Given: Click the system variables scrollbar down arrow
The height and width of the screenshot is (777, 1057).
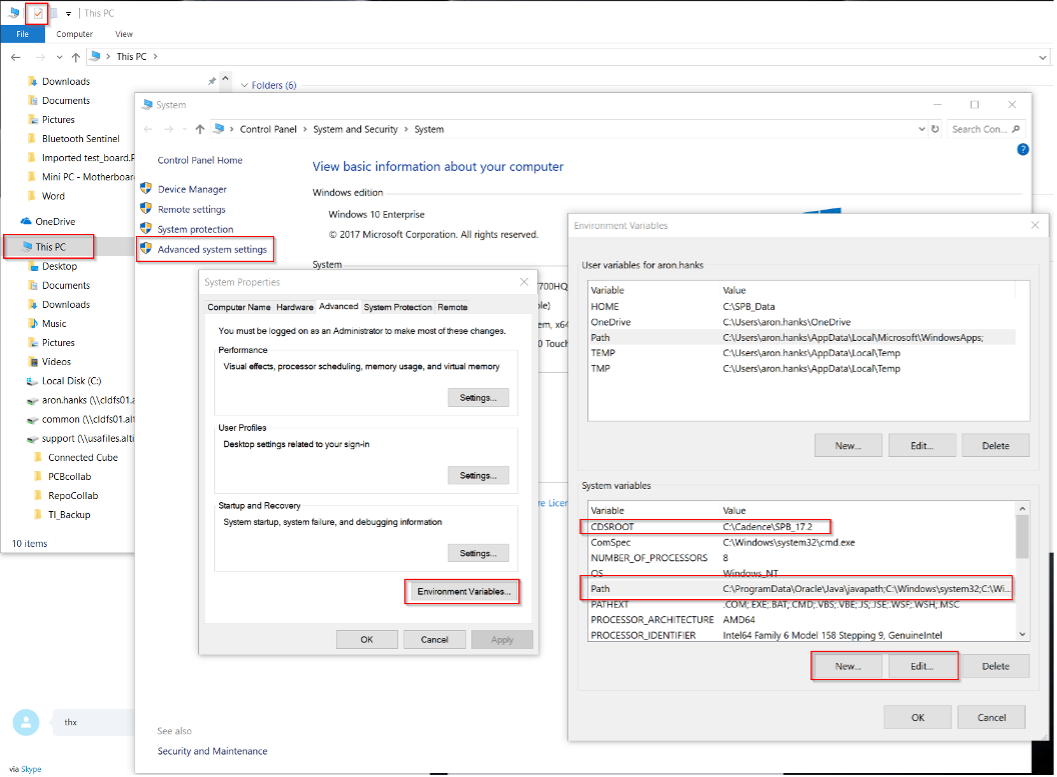Looking at the screenshot, I should click(1023, 635).
